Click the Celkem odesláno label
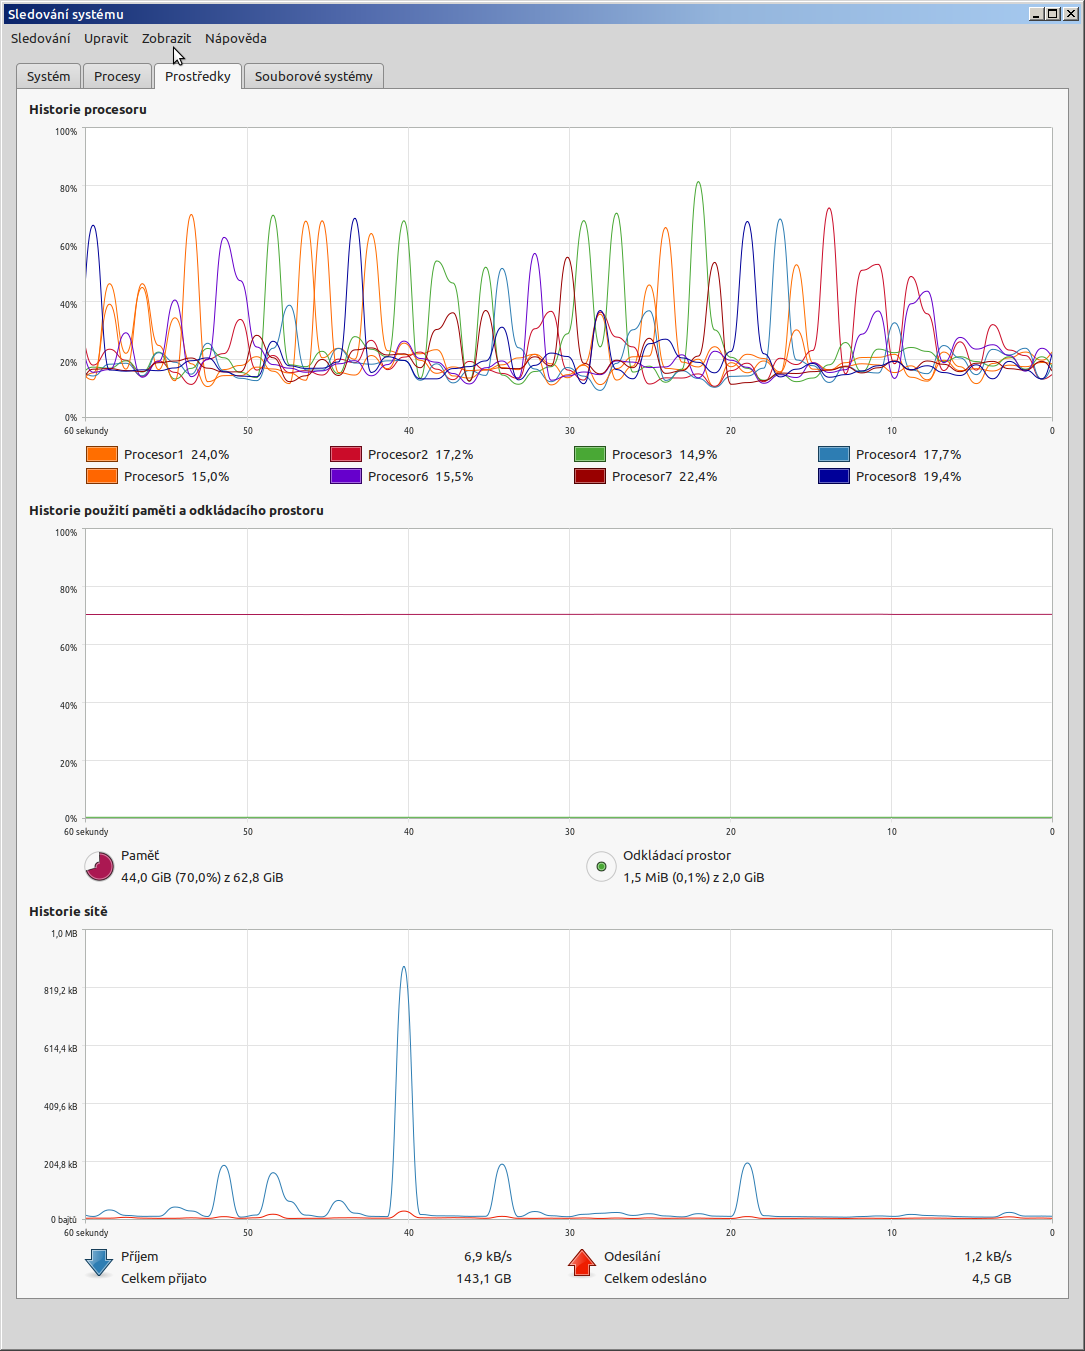 click(655, 1278)
